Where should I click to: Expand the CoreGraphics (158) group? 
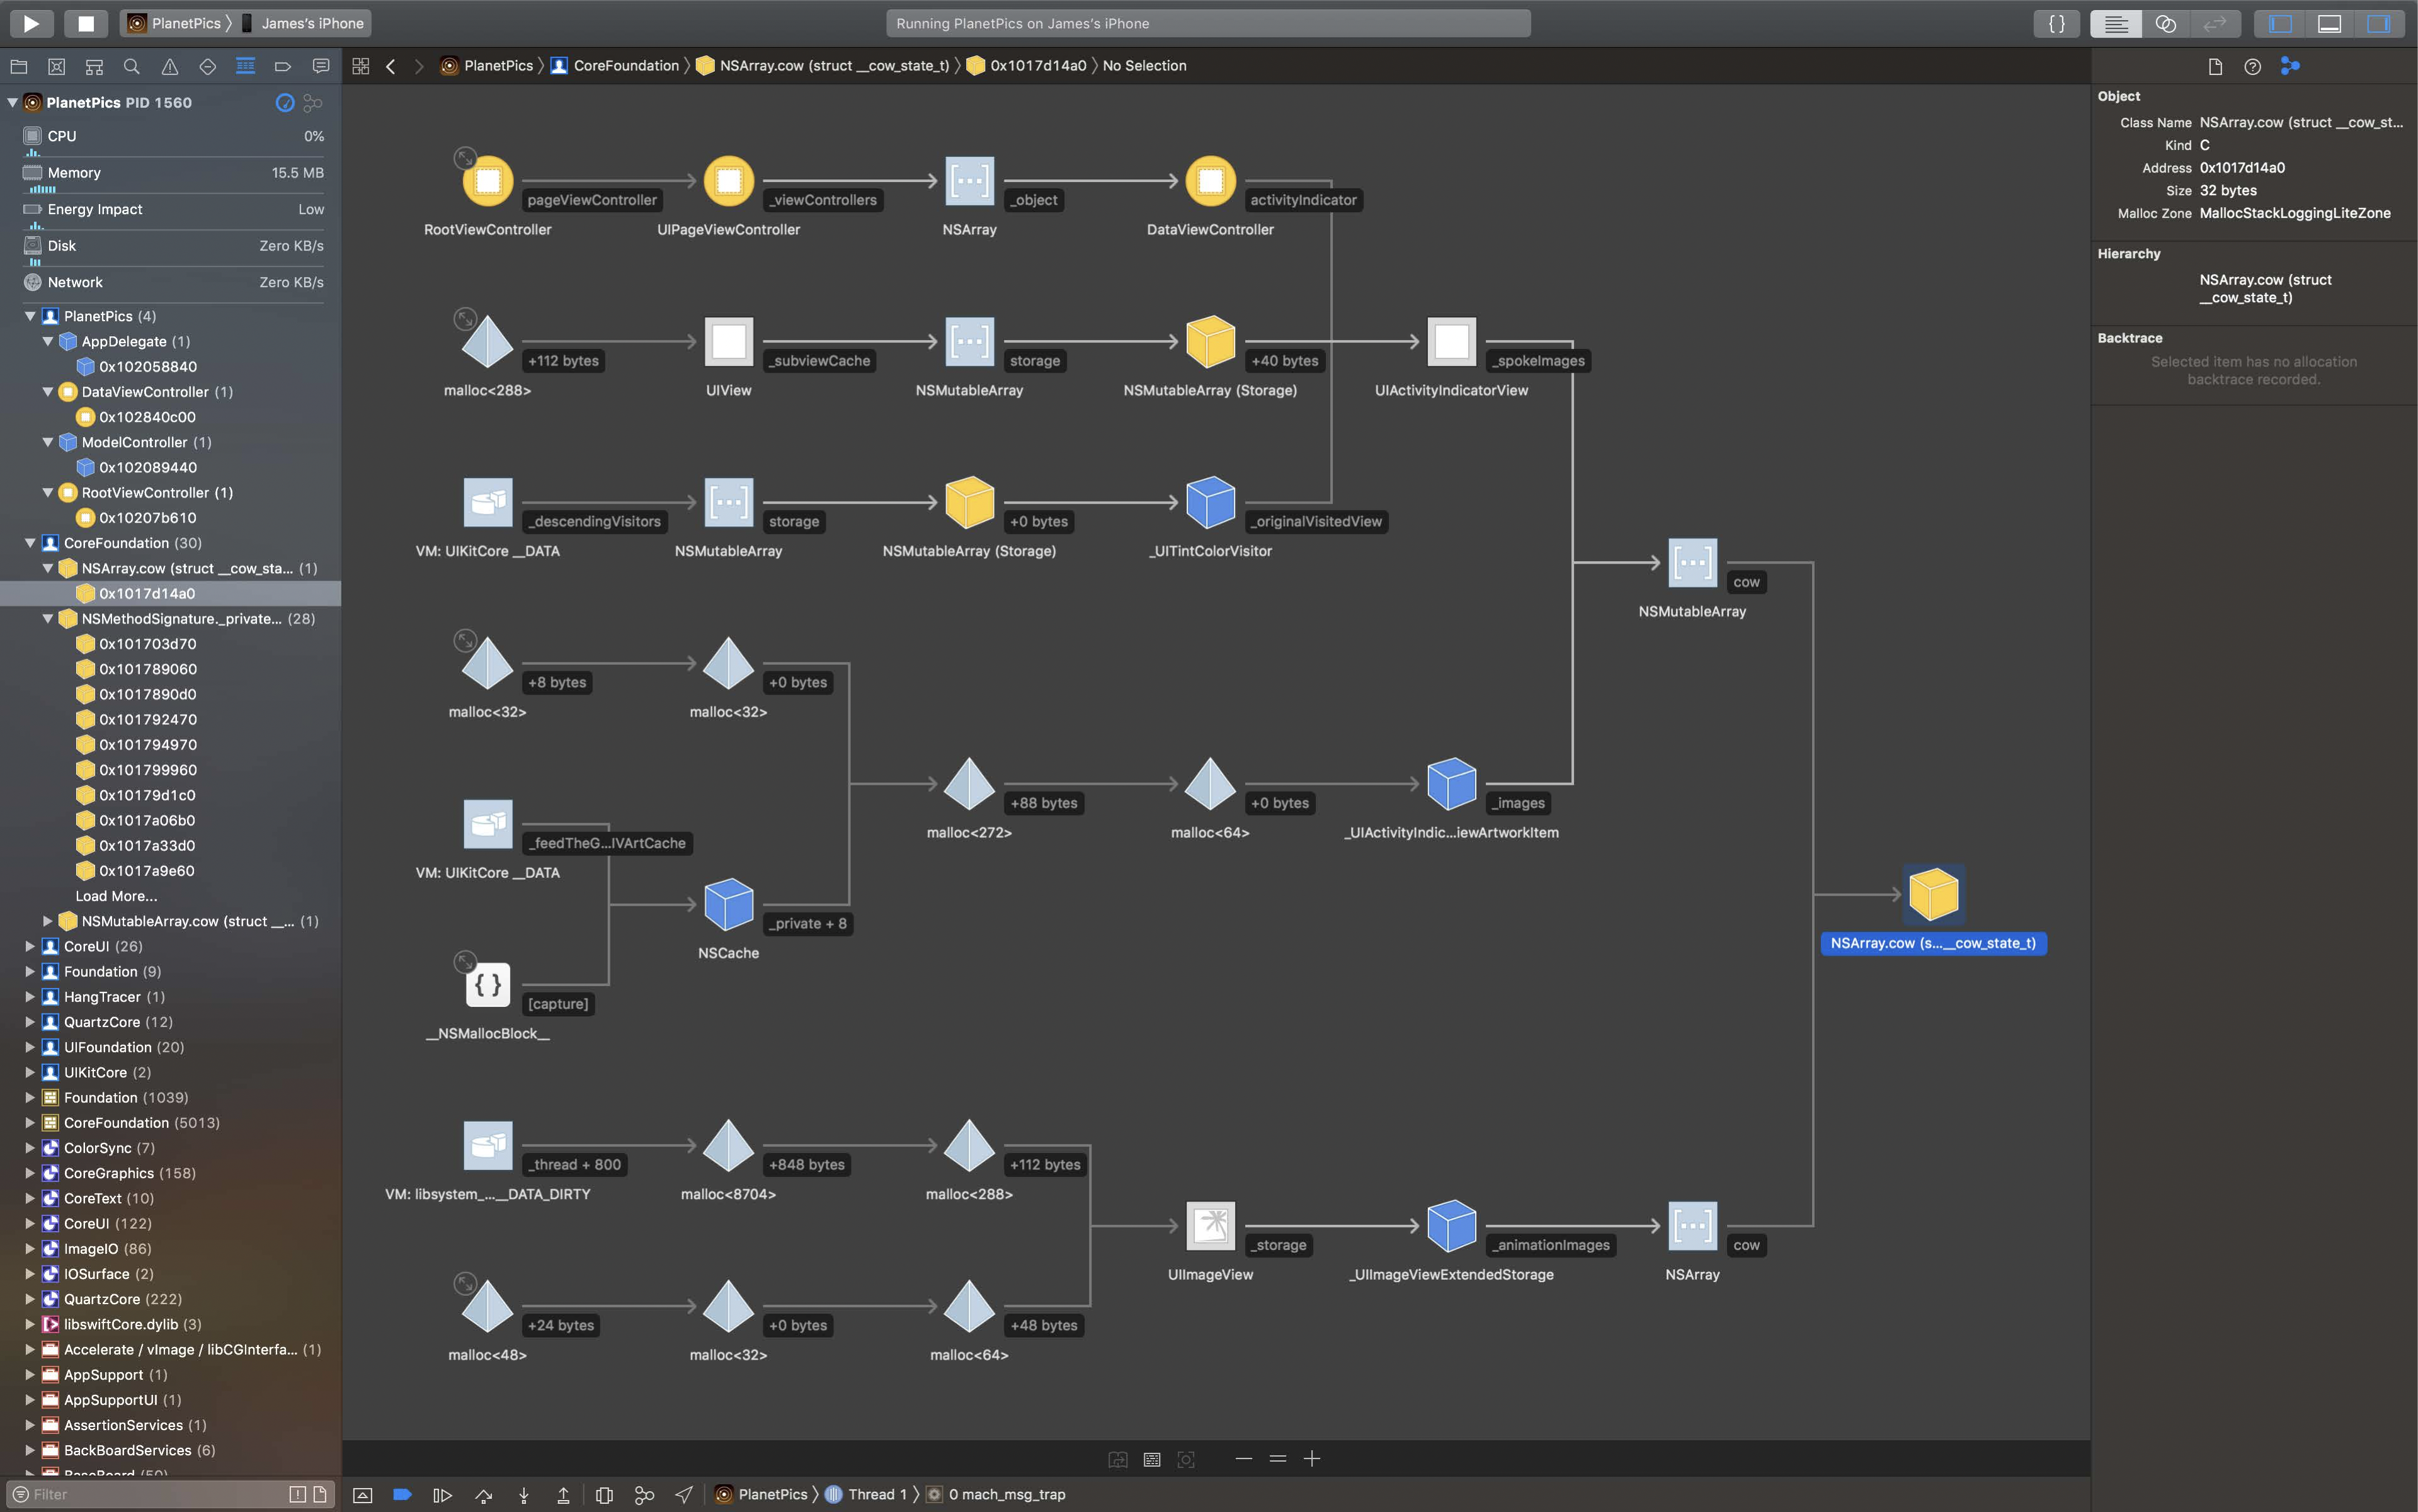[30, 1173]
